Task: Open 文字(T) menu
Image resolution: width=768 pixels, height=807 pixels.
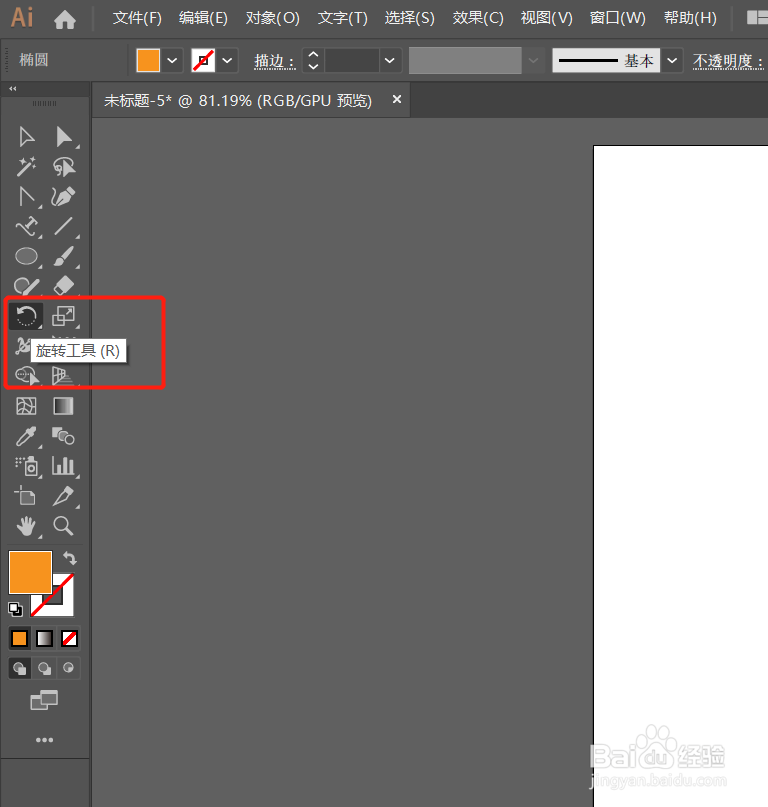Action: pos(343,19)
